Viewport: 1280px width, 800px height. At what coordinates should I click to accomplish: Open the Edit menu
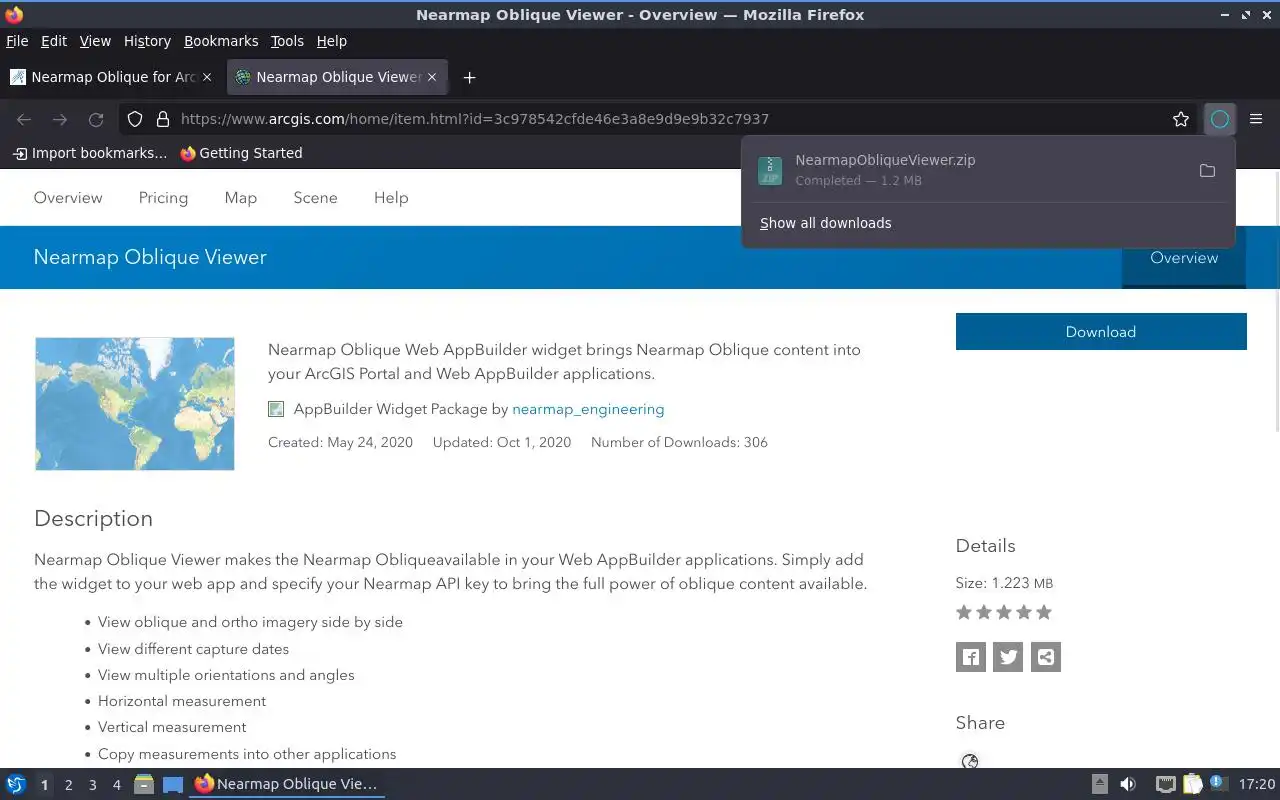click(54, 41)
